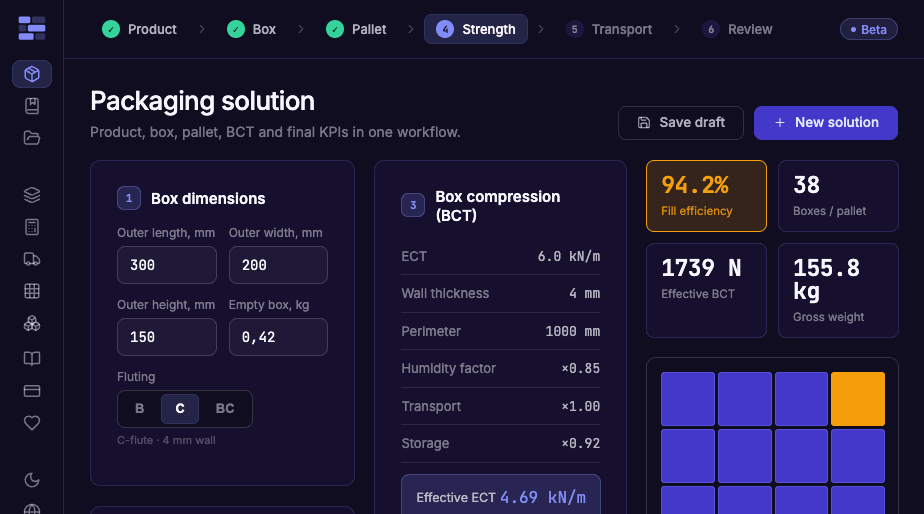The width and height of the screenshot is (924, 514).
Task: Click the 'C-flute · 4 mm wall' hint text
Action: click(166, 440)
